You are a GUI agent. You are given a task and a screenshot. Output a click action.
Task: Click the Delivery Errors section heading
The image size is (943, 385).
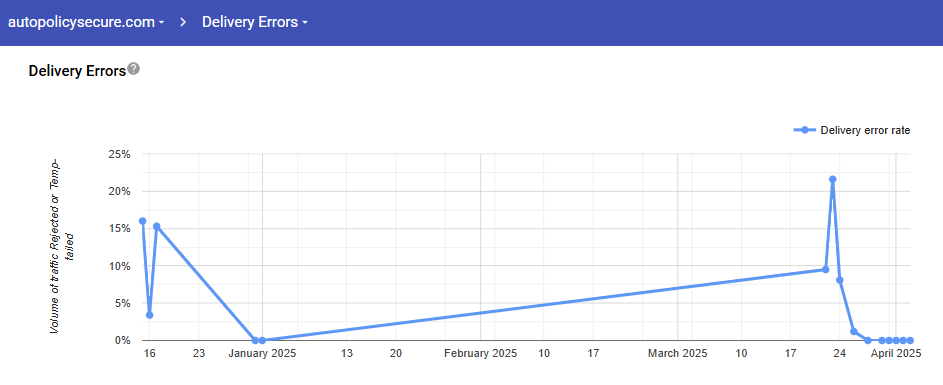coord(77,71)
